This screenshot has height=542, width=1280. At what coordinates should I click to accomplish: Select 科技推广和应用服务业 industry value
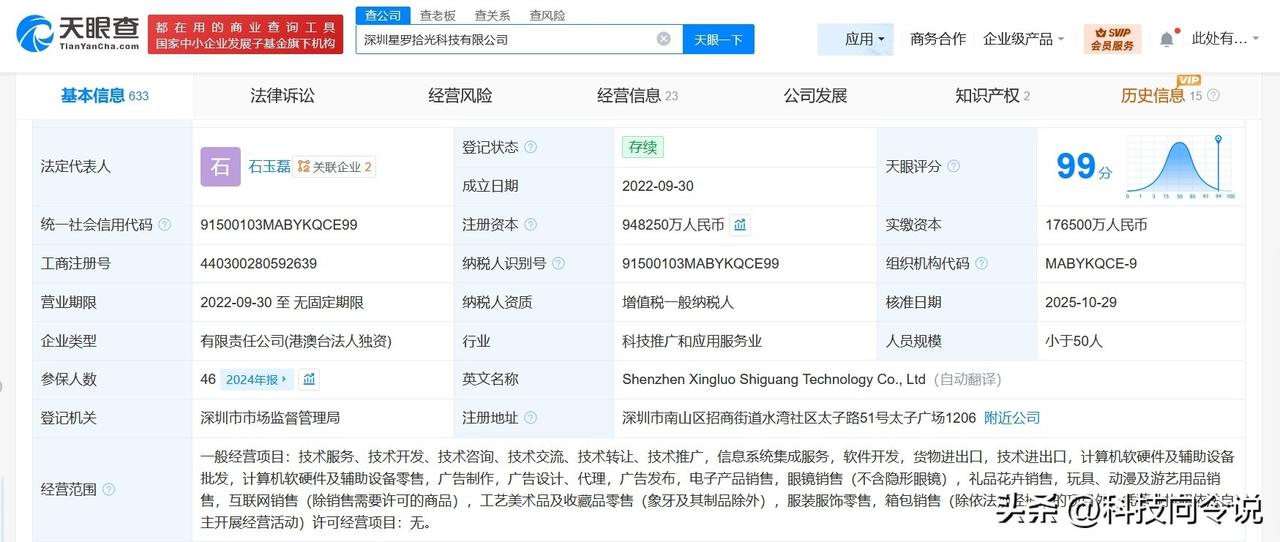click(692, 341)
